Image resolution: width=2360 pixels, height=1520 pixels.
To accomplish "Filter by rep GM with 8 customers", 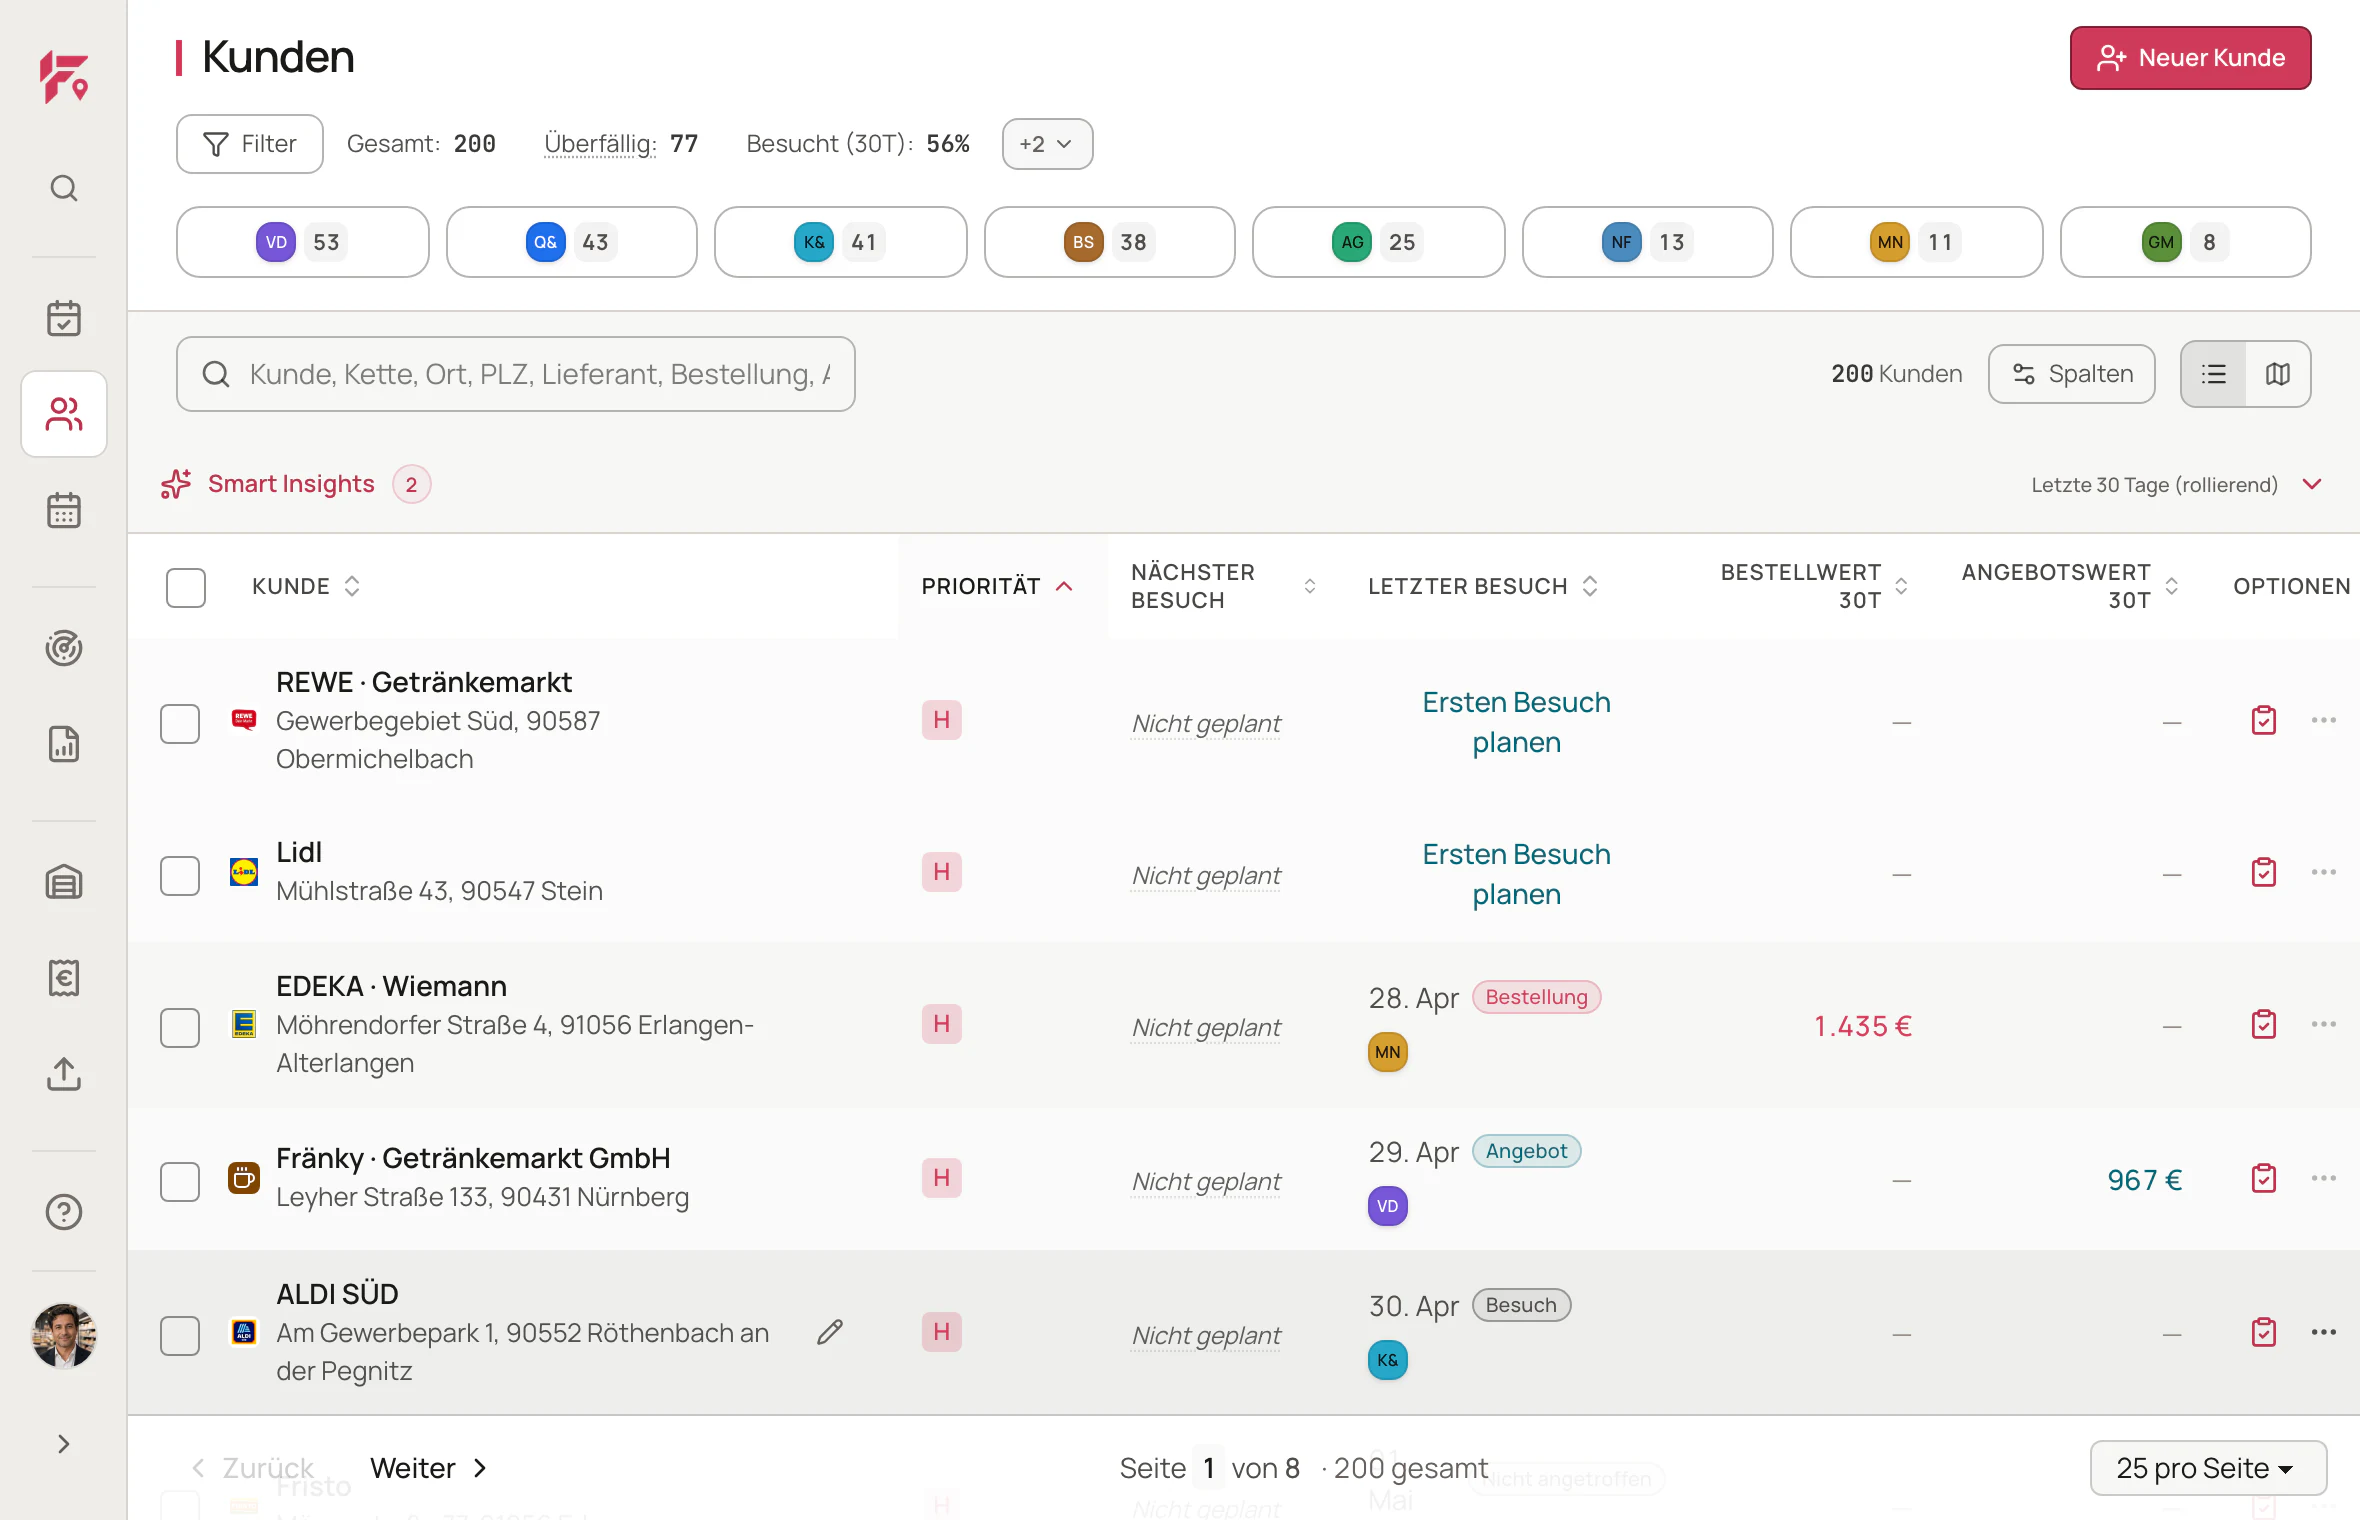I will 2186,242.
